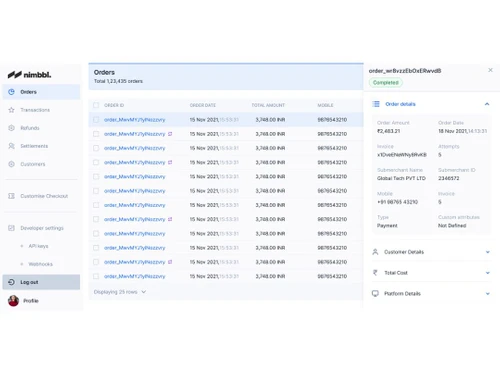Screen dimensions: 500x375
Task: Click the Refunds icon in sidebar
Action: point(11,128)
